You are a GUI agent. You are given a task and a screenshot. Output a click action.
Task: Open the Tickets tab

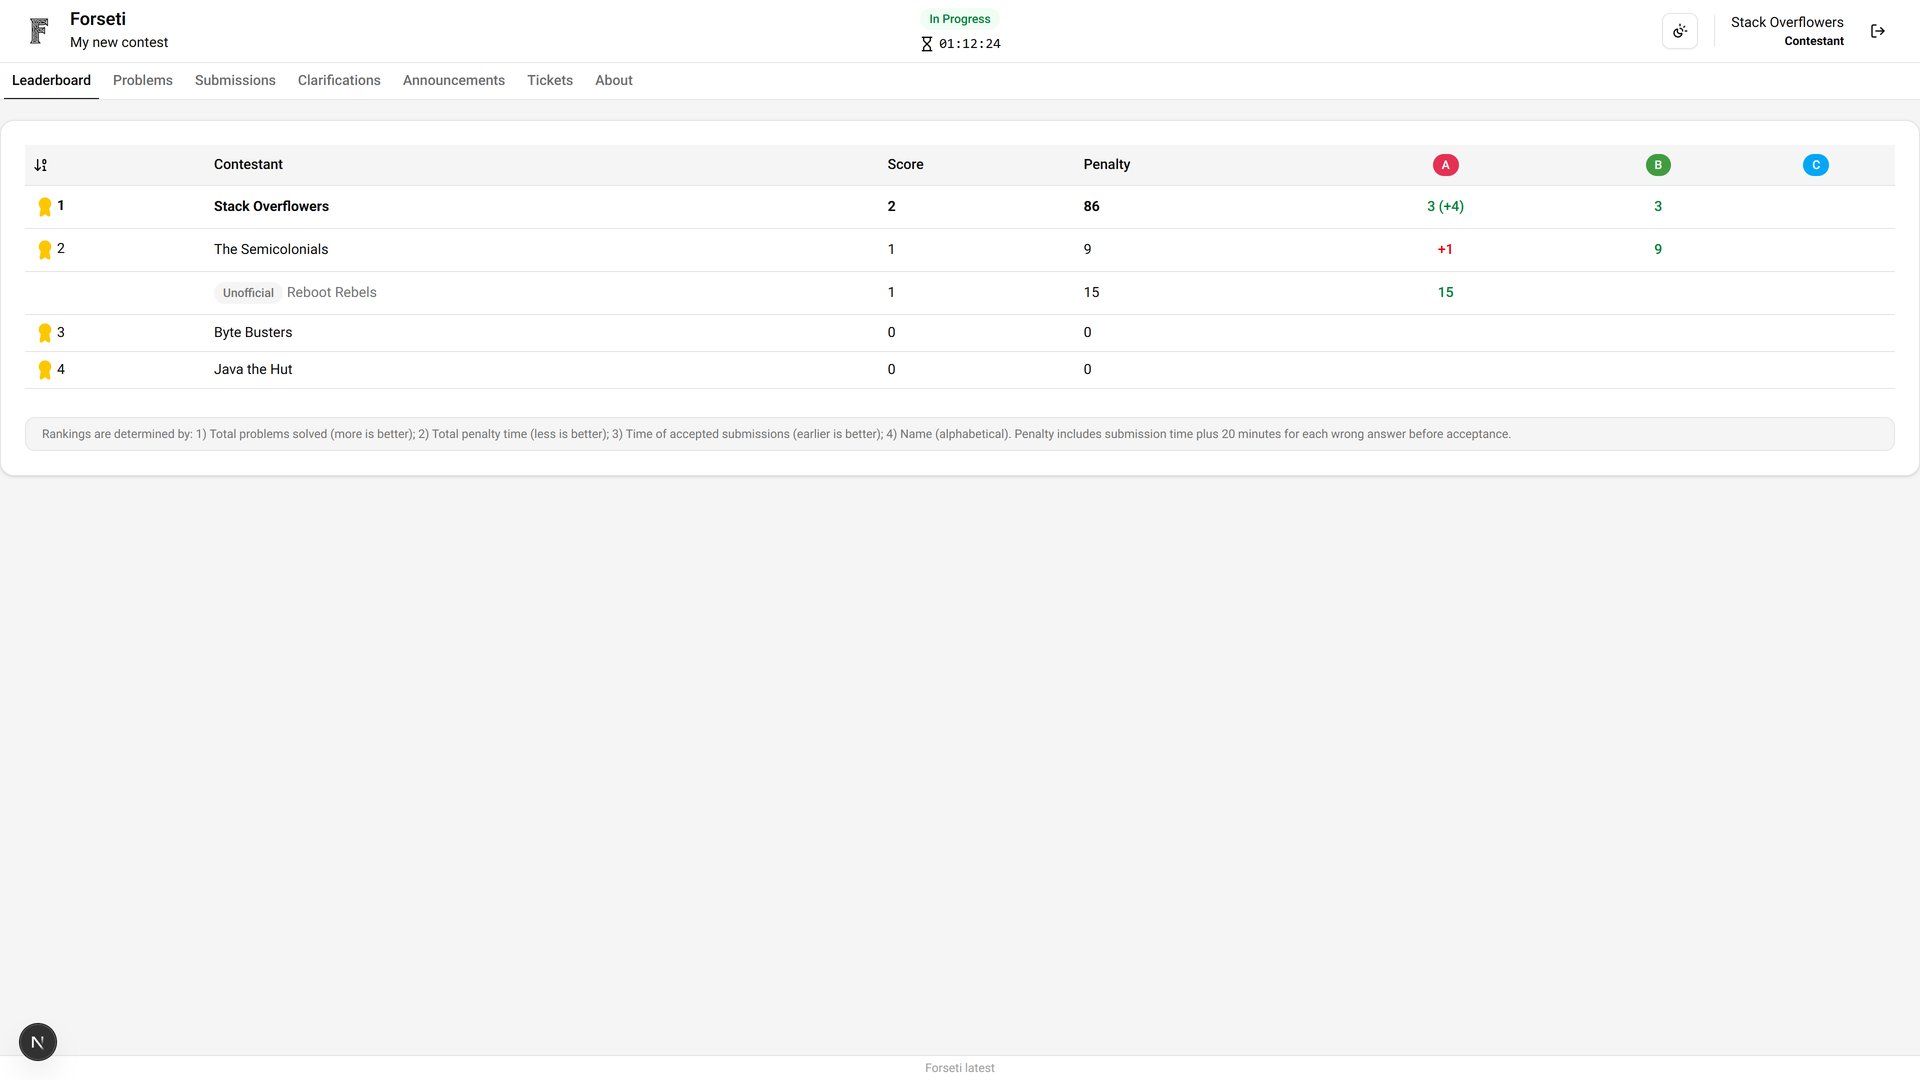550,80
